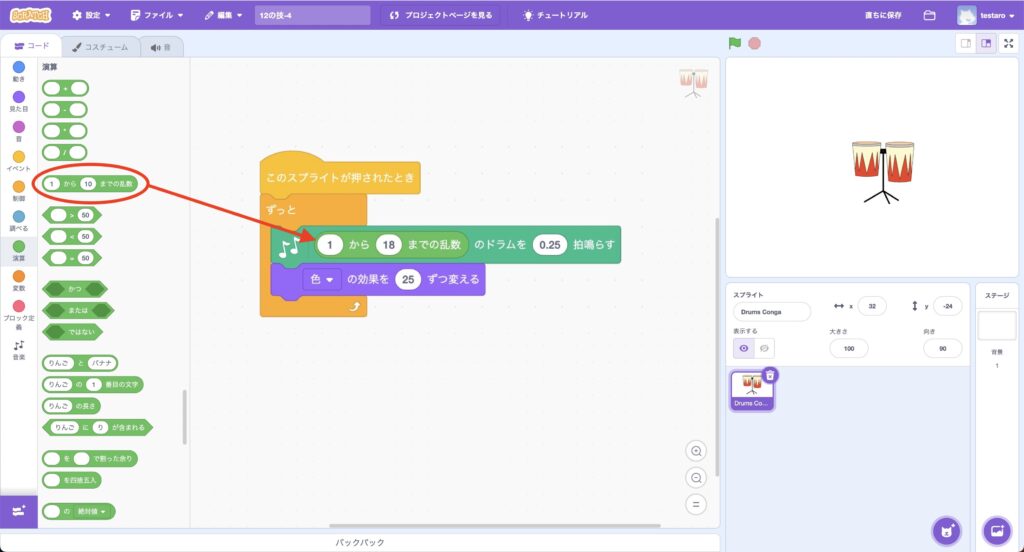Switch to the sound tab

161,47
